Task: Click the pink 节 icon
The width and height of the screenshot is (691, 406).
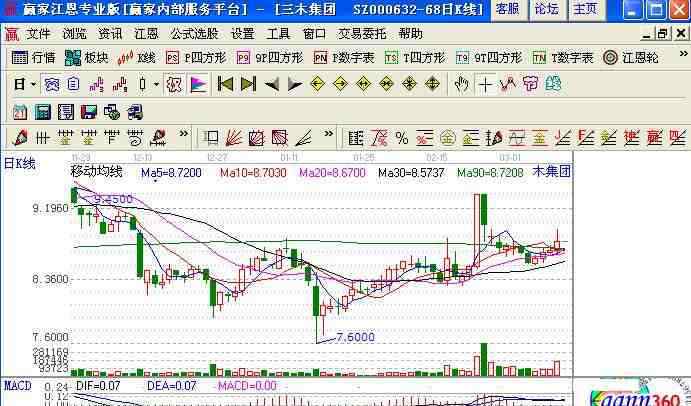Action: click(530, 84)
